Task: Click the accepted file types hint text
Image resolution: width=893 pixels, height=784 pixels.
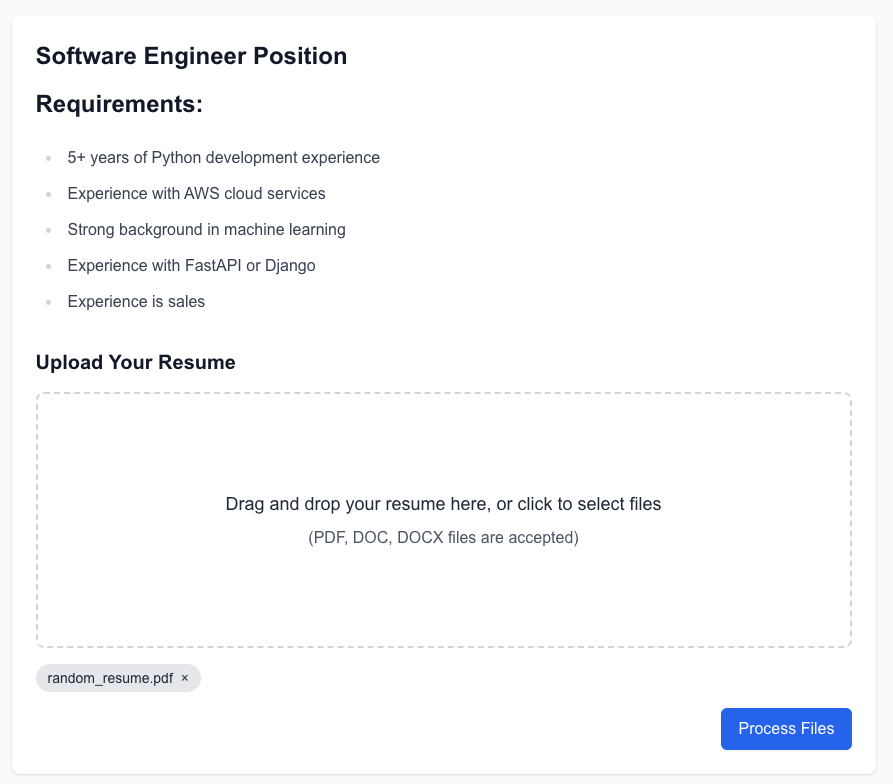Action: pos(443,537)
